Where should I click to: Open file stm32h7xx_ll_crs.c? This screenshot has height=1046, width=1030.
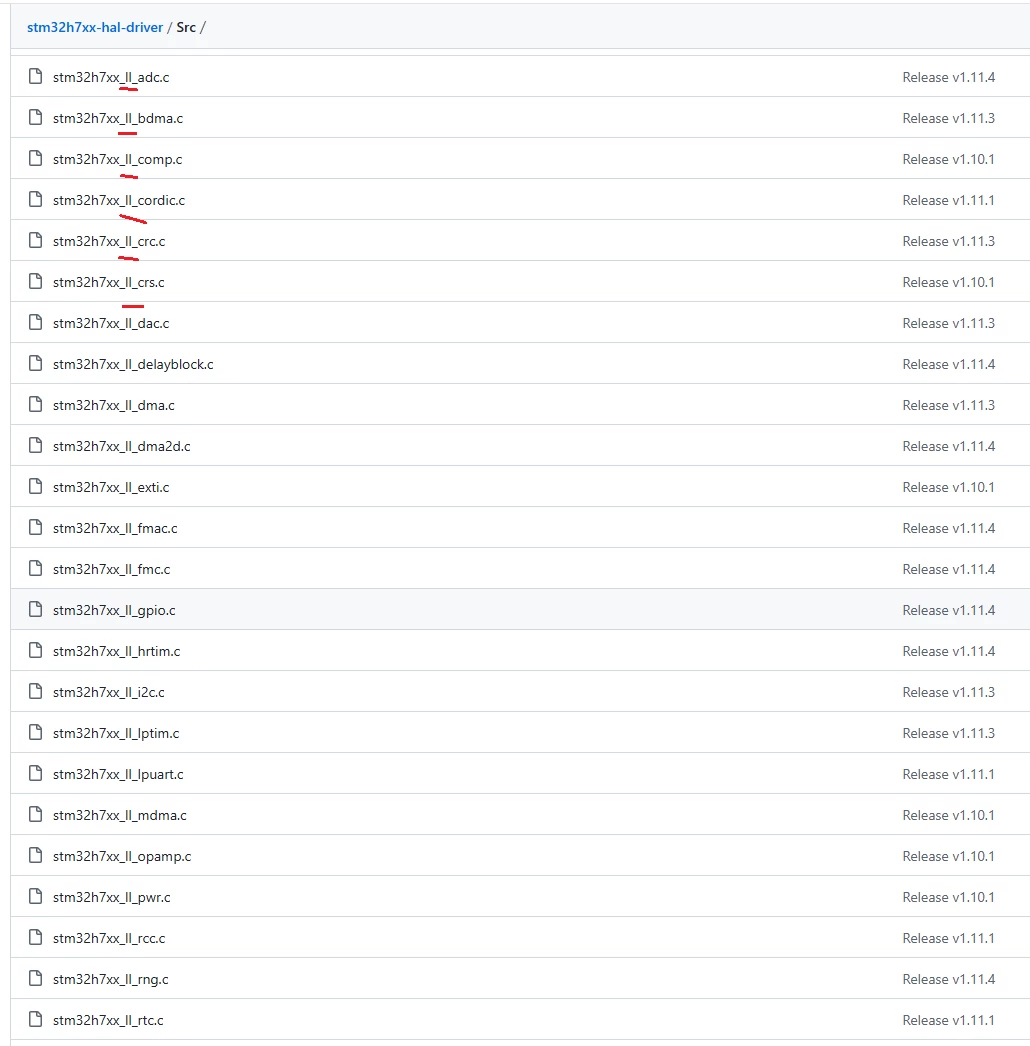[109, 282]
